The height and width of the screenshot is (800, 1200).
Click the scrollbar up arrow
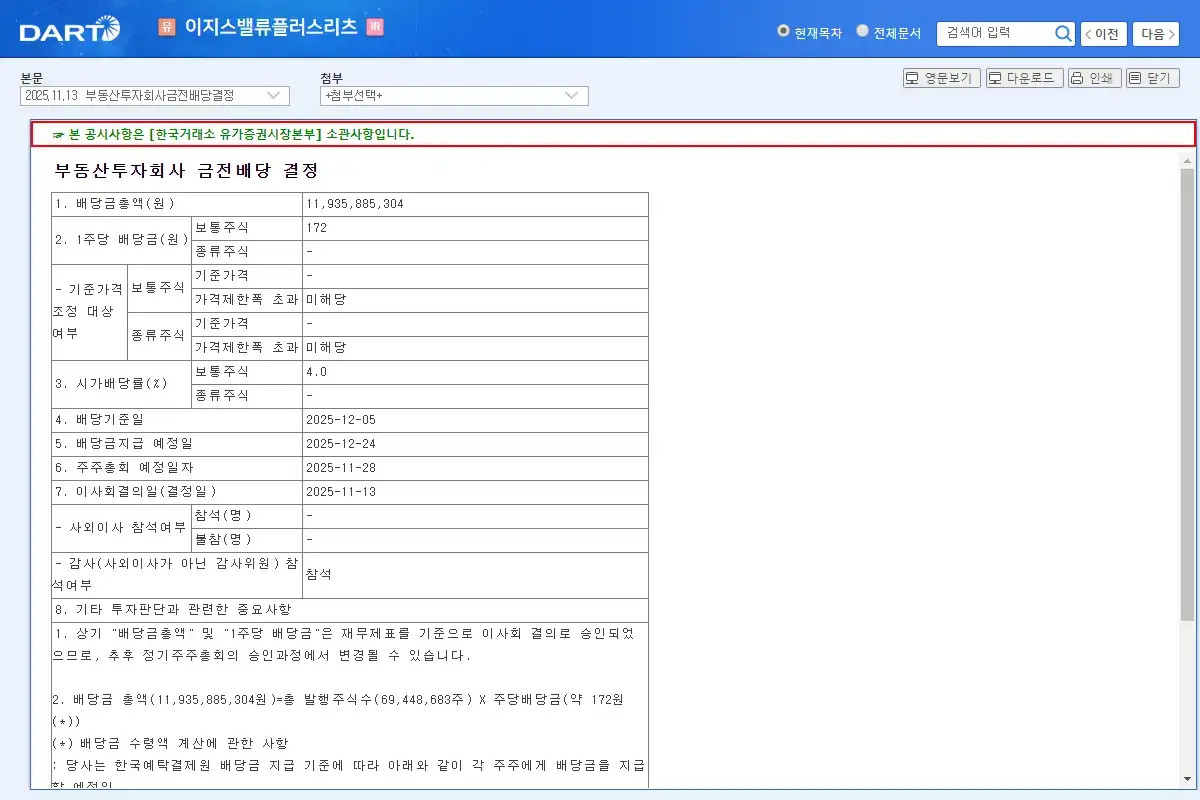[1187, 160]
